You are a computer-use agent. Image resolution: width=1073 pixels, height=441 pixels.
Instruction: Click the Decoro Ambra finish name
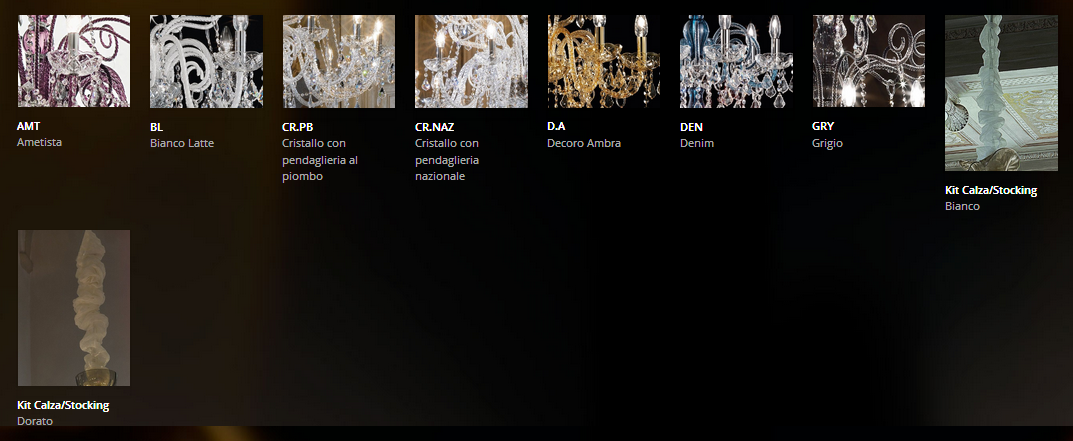tap(584, 143)
